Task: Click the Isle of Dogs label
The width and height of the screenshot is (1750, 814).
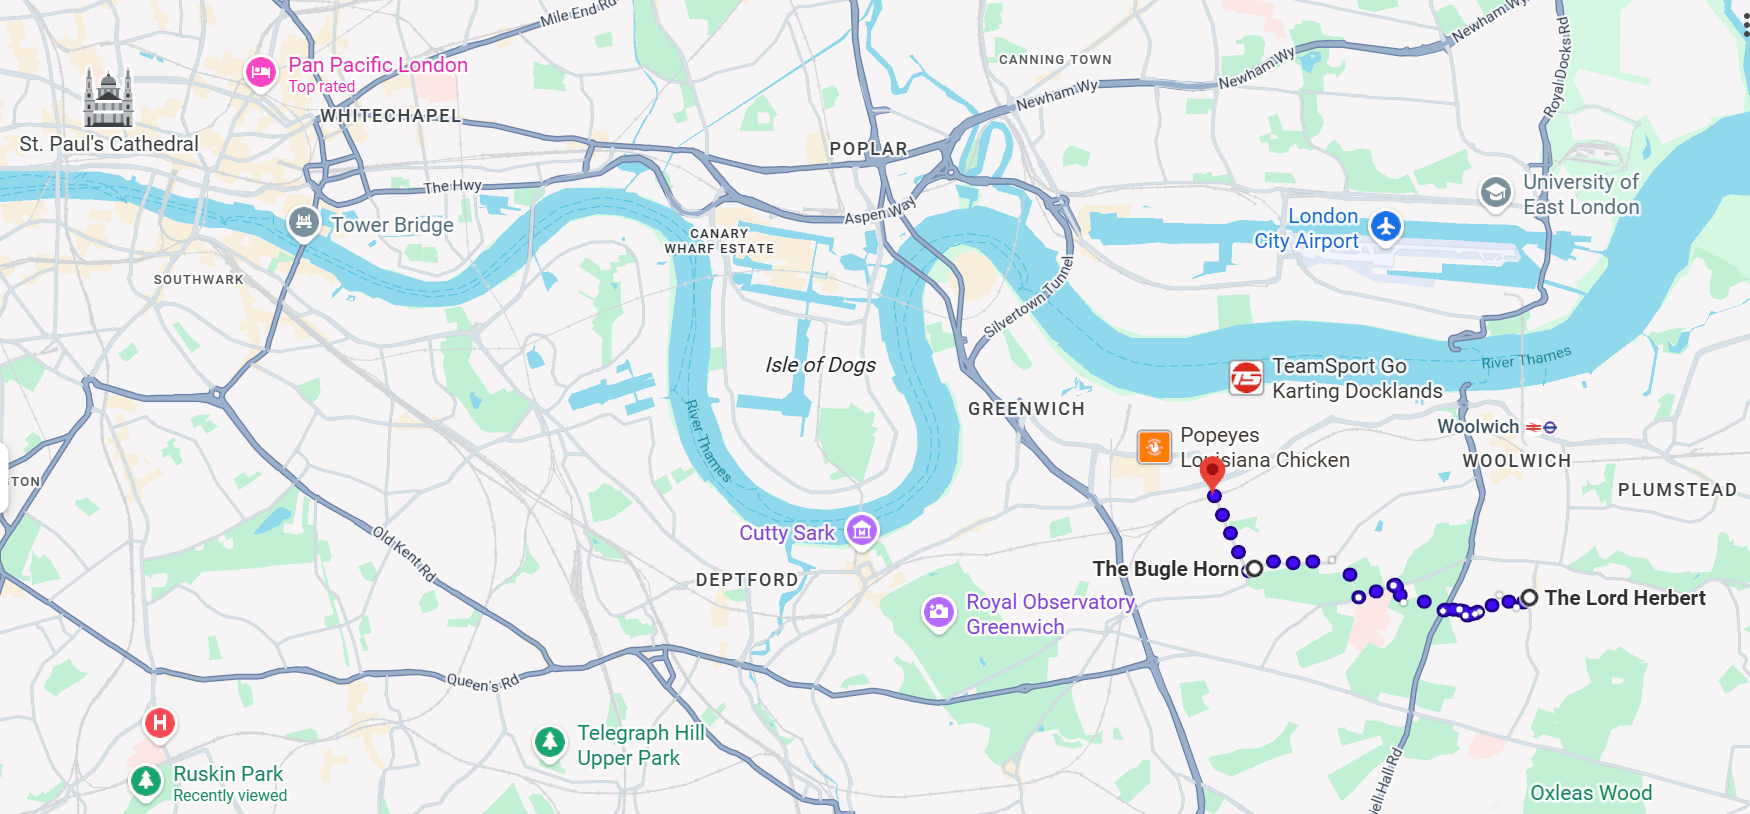Action: pyautogui.click(x=821, y=365)
